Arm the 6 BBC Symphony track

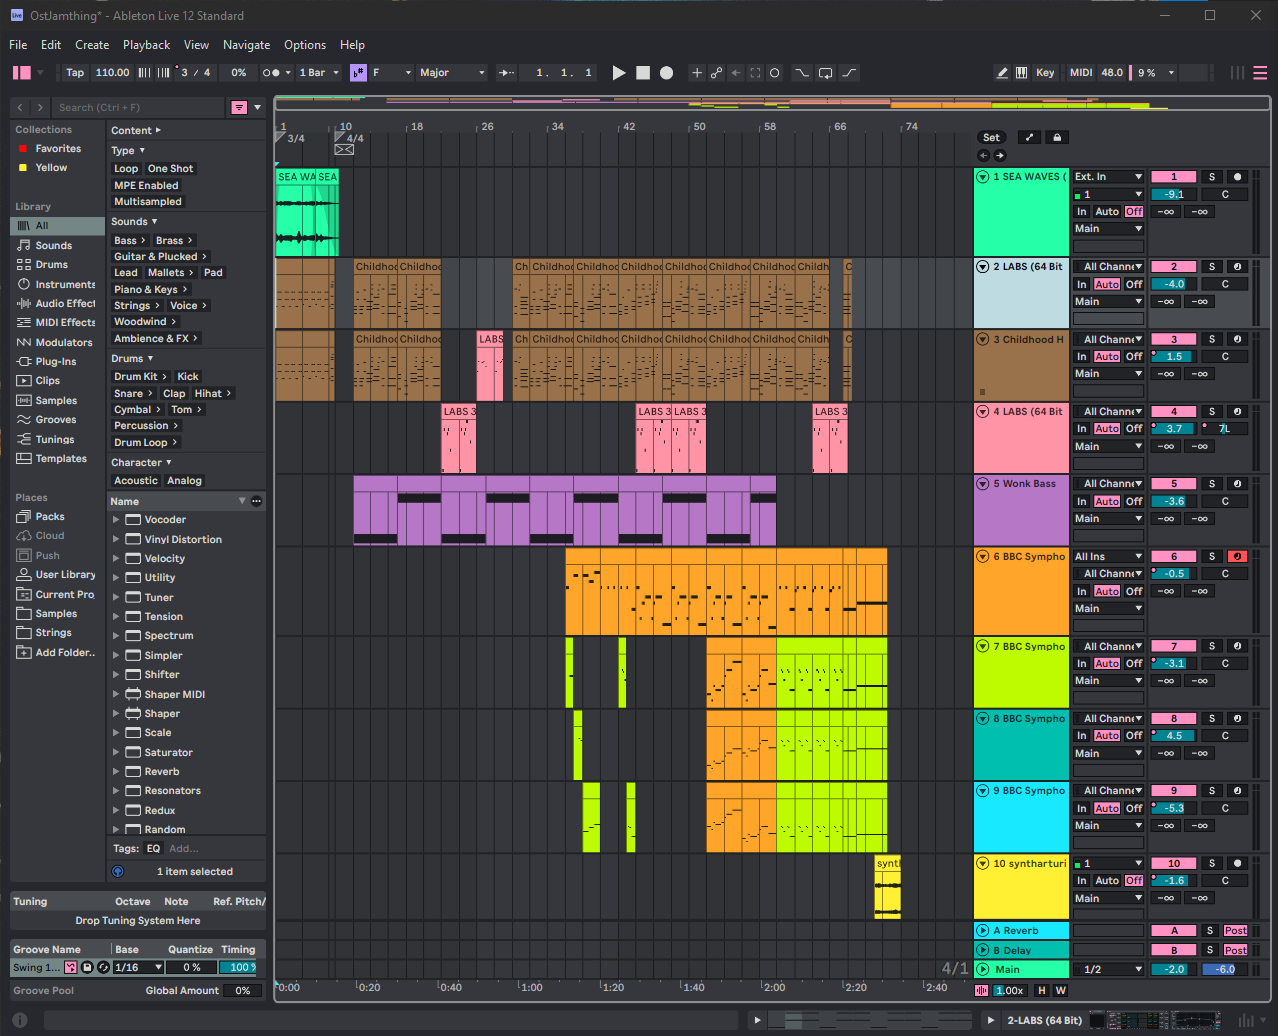coord(1237,557)
